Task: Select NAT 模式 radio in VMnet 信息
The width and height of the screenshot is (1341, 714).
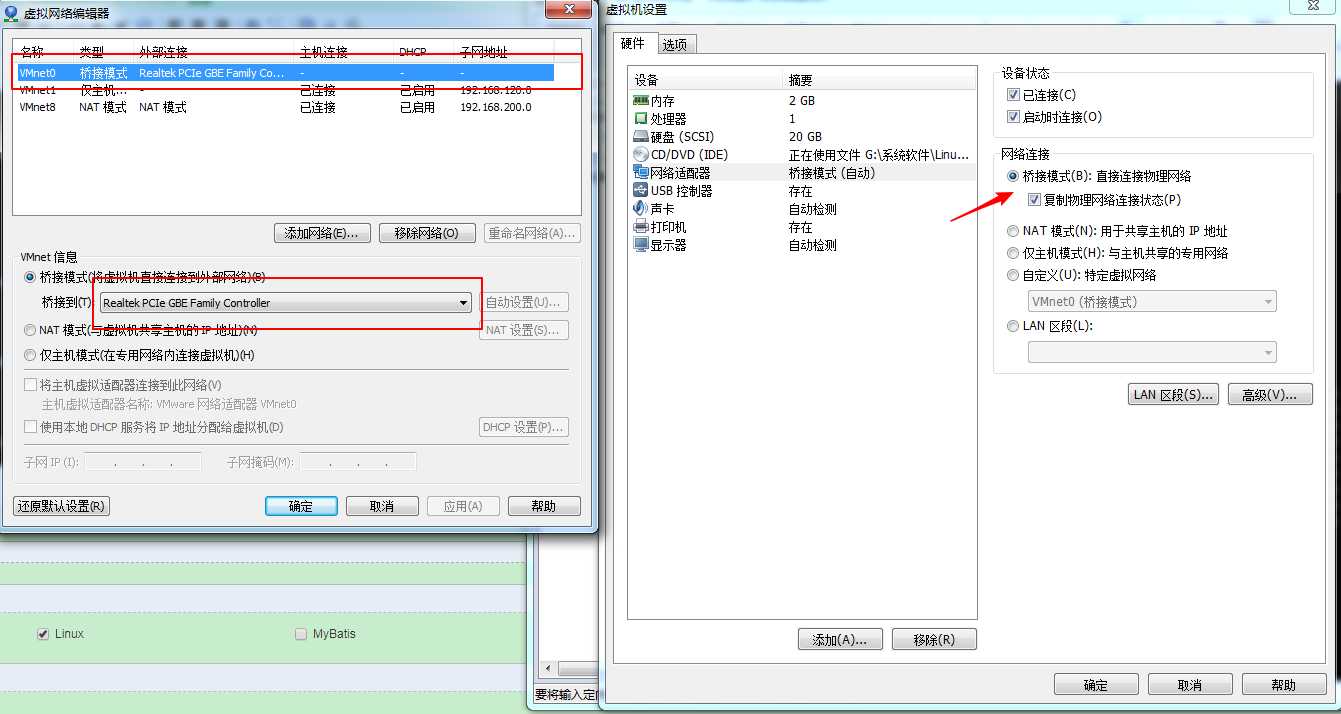Action: click(x=29, y=330)
